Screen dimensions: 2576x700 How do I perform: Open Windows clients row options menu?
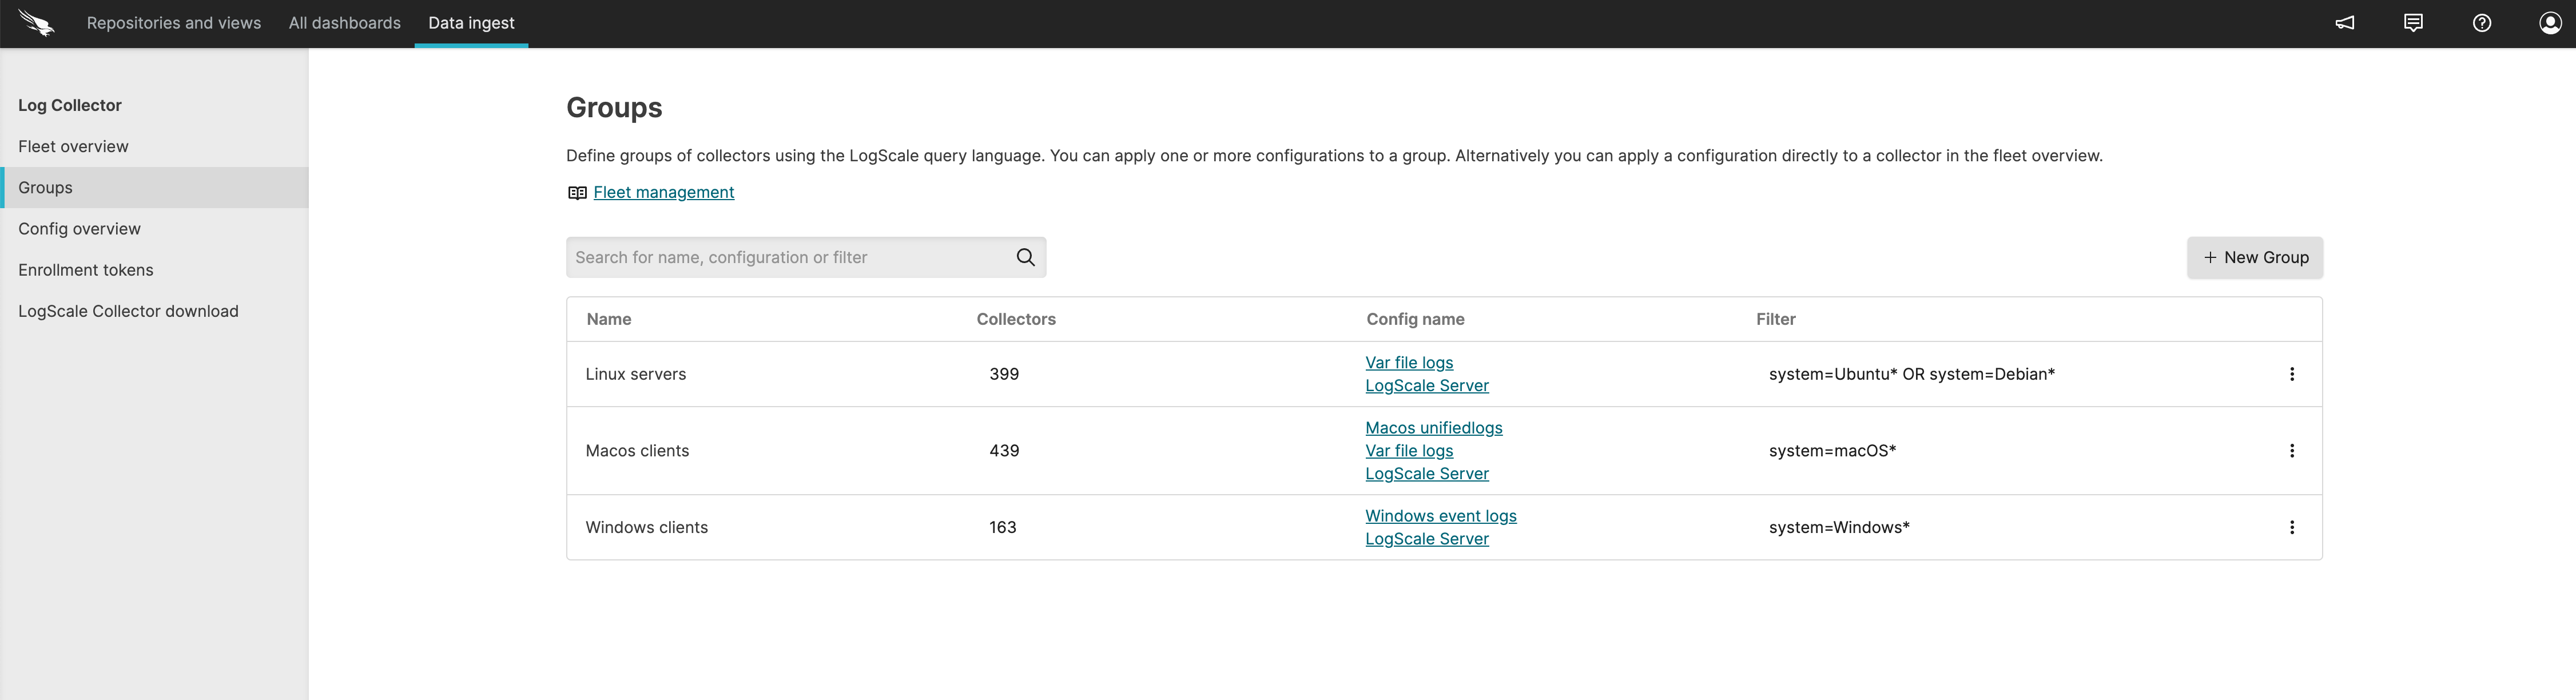[2291, 527]
